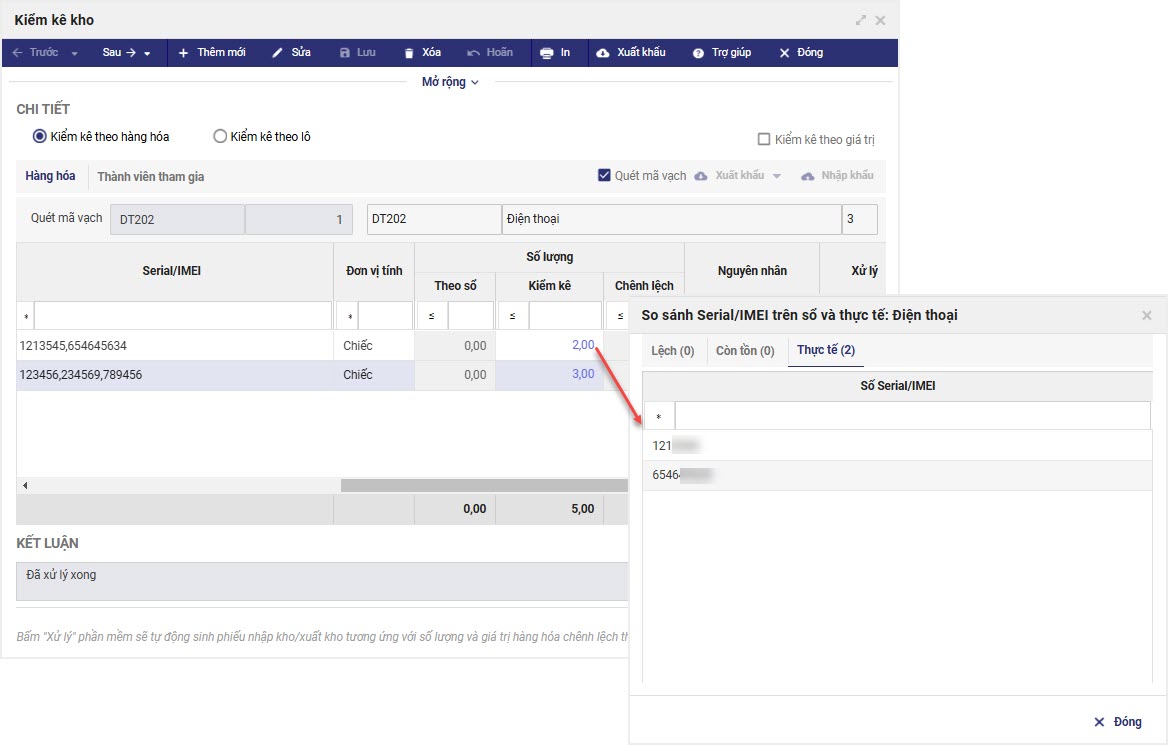
Task: Click the Lưu save disk icon
Action: [344, 53]
